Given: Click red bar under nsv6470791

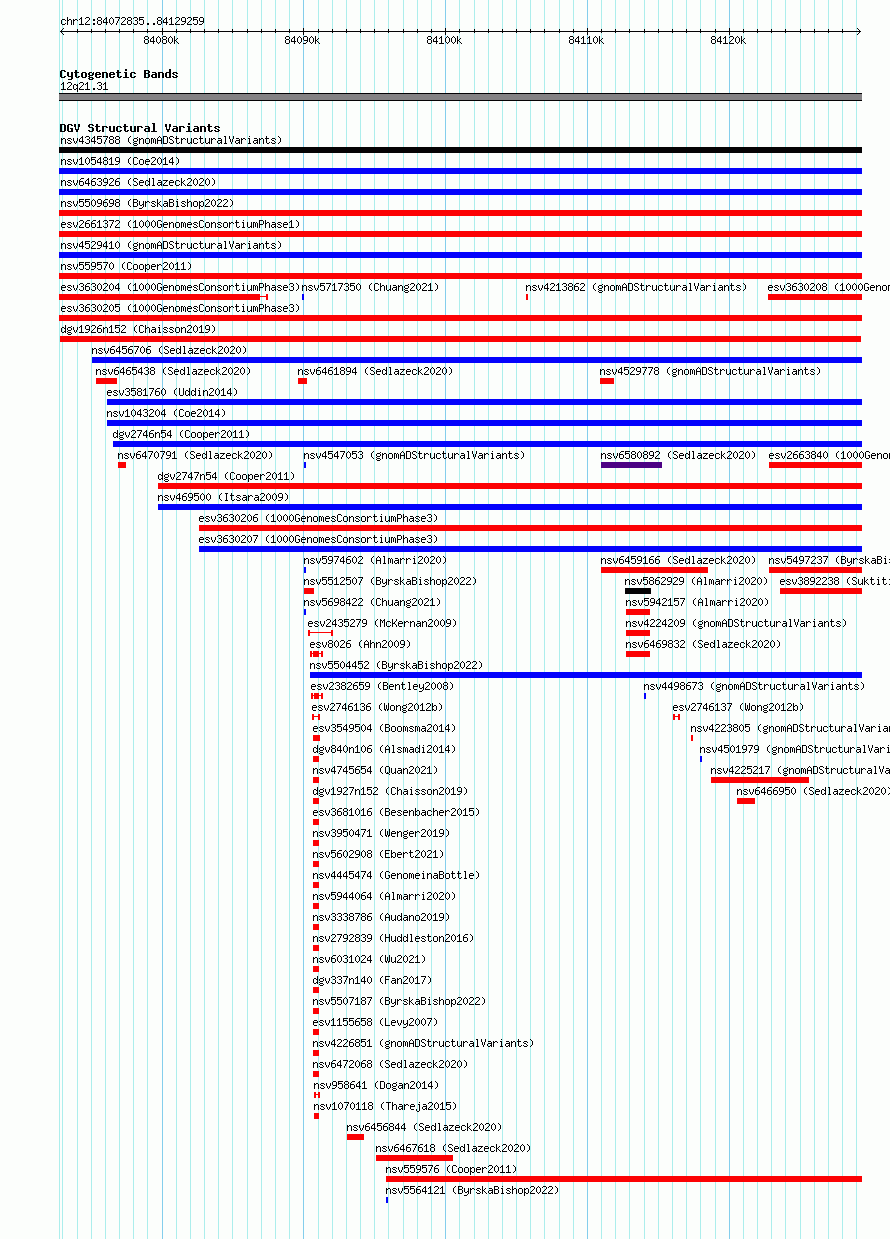Looking at the screenshot, I should coord(122,465).
